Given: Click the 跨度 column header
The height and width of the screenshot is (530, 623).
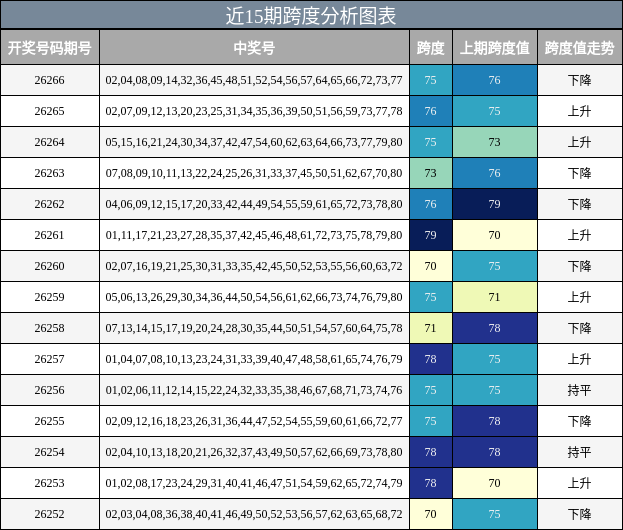Looking at the screenshot, I should pyautogui.click(x=431, y=48).
